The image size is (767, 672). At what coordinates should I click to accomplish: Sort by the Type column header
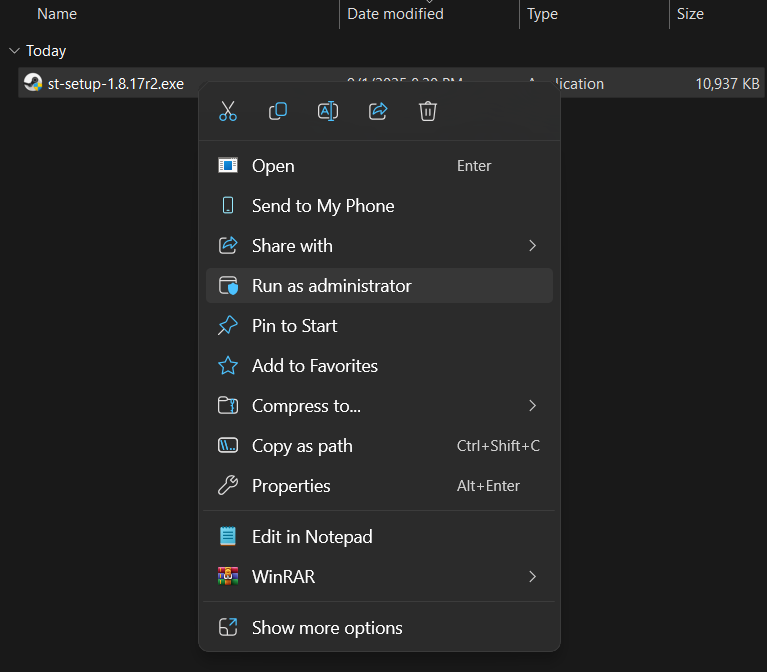542,14
